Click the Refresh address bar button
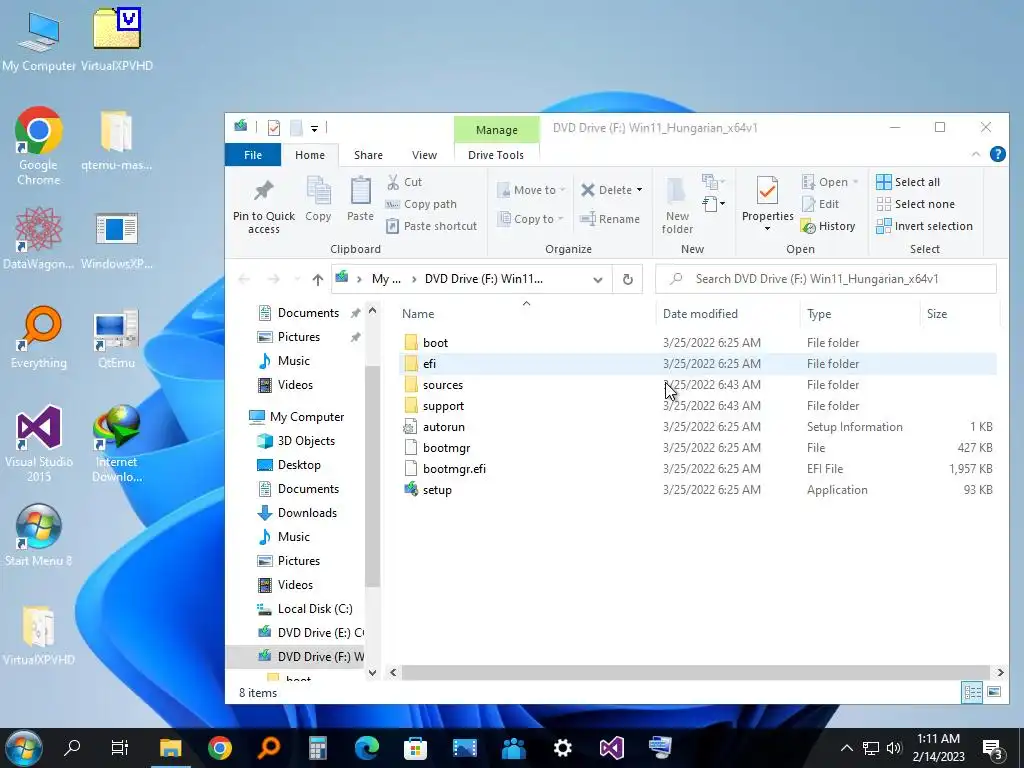 628,280
